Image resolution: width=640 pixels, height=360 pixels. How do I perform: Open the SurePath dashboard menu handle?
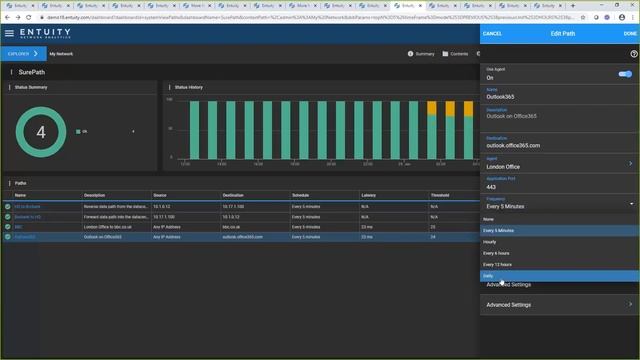11,72
